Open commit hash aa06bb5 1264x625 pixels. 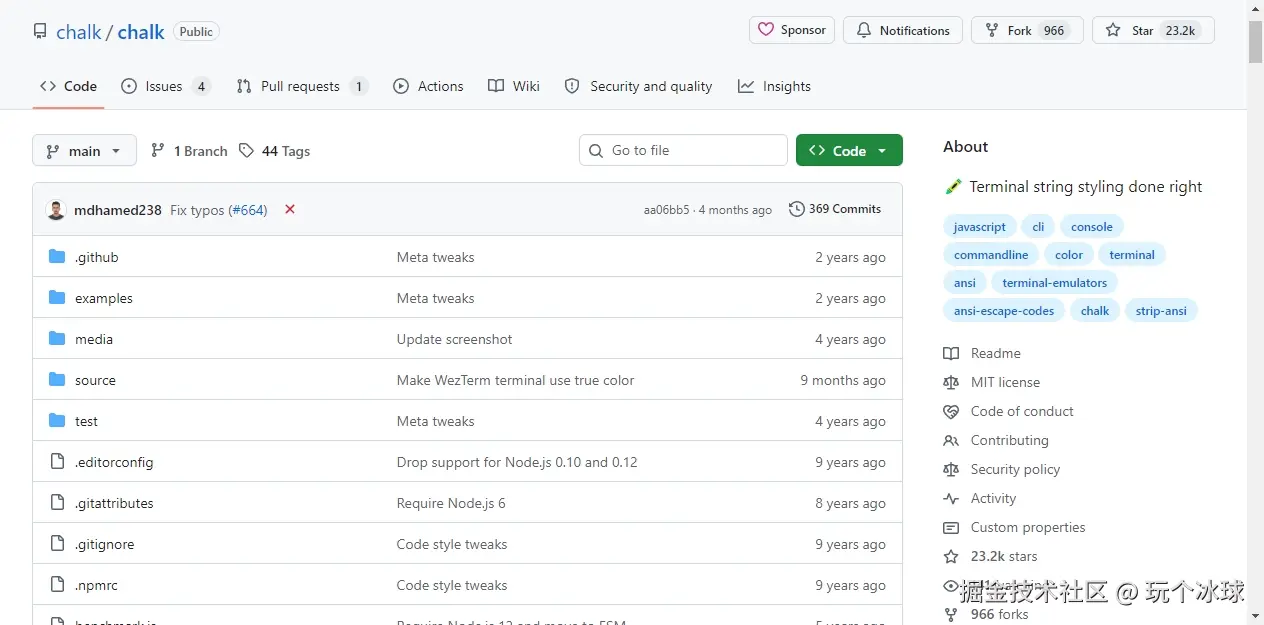tap(666, 210)
